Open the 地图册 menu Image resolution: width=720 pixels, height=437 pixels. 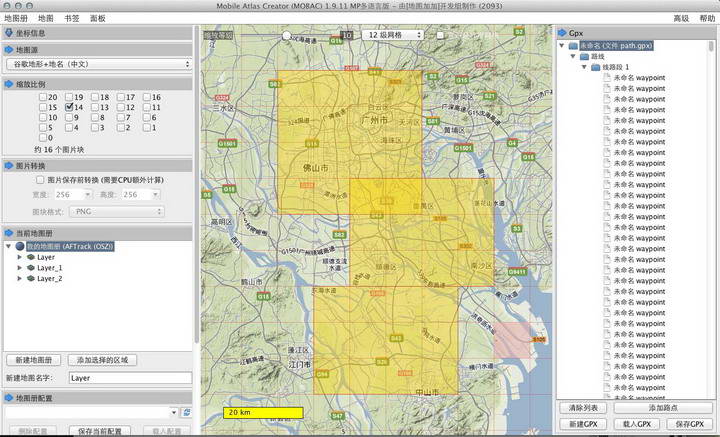(16, 18)
